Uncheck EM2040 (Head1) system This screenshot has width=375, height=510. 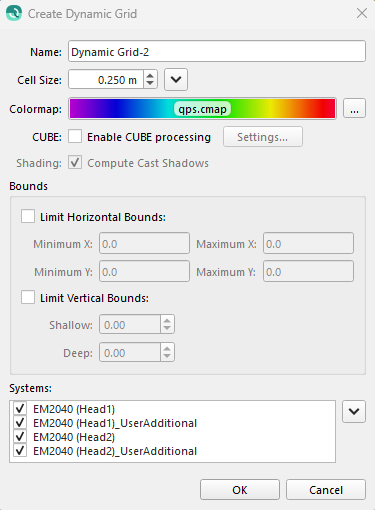tap(20, 408)
